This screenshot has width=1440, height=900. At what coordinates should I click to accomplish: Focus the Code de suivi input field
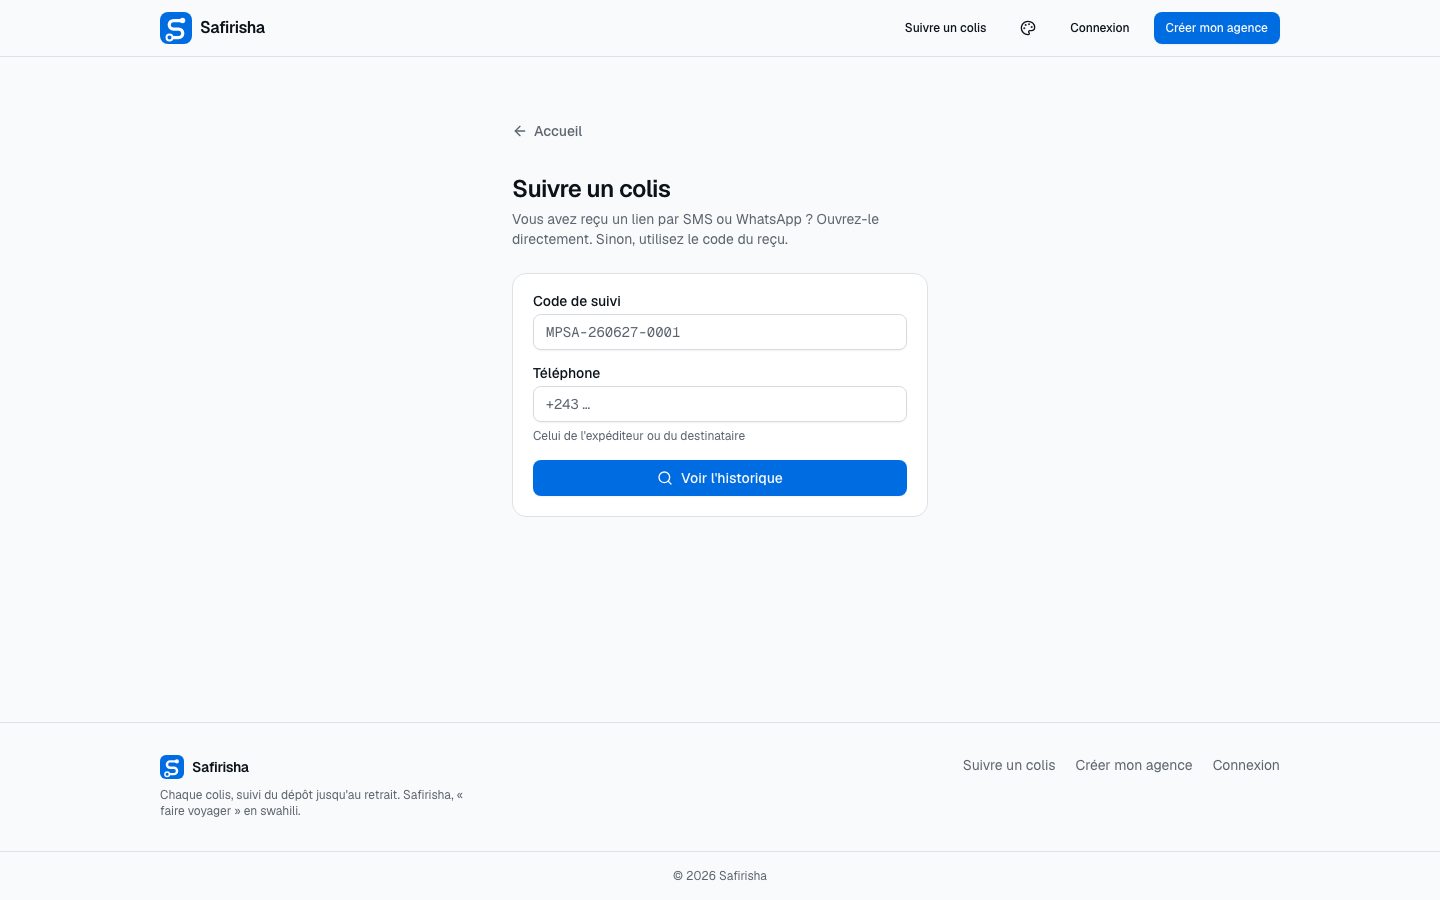pyautogui.click(x=720, y=332)
